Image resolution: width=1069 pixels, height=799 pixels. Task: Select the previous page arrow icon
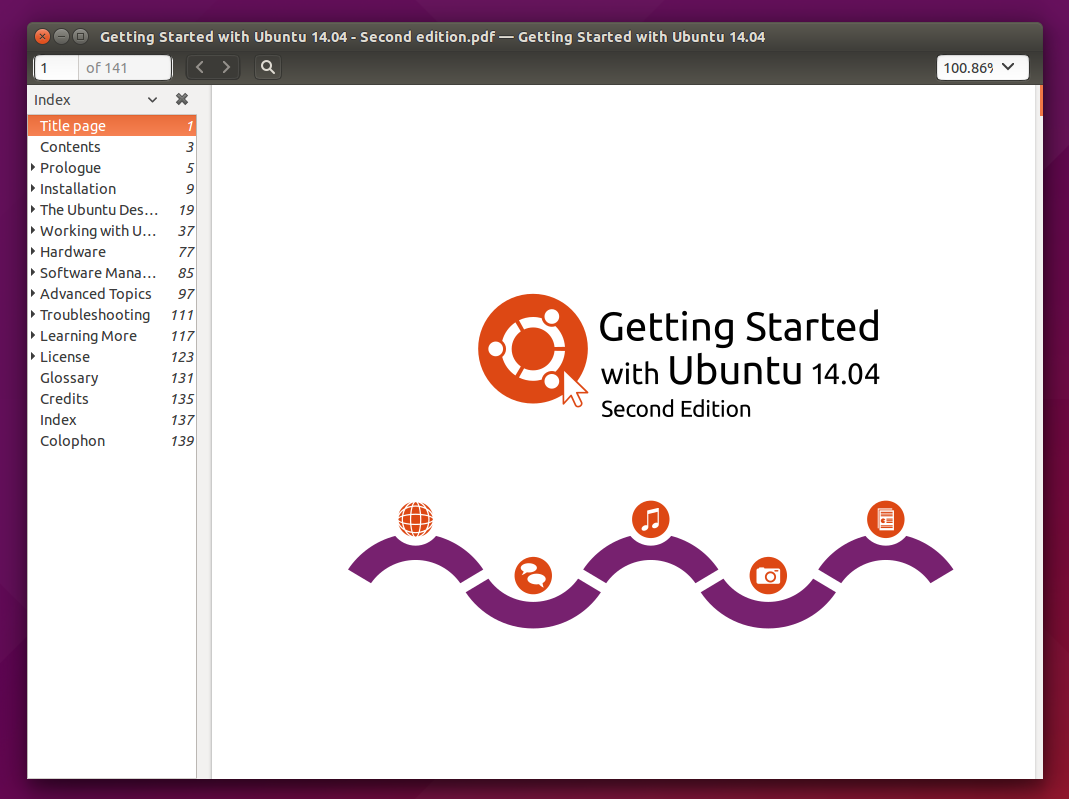pyautogui.click(x=199, y=67)
